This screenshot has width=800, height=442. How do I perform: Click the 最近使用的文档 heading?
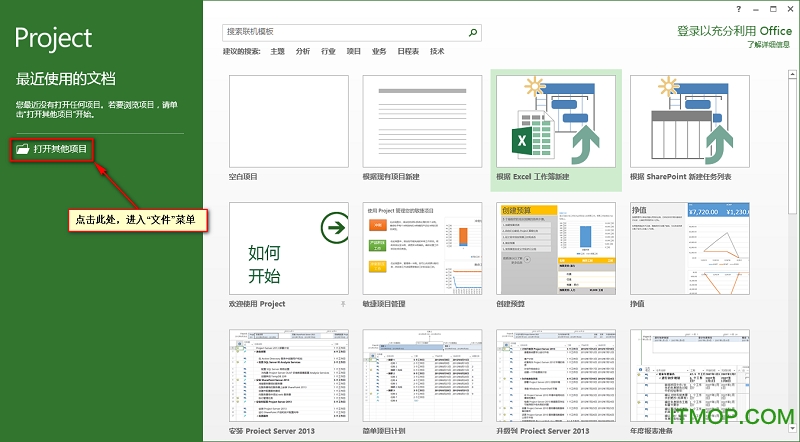point(66,79)
